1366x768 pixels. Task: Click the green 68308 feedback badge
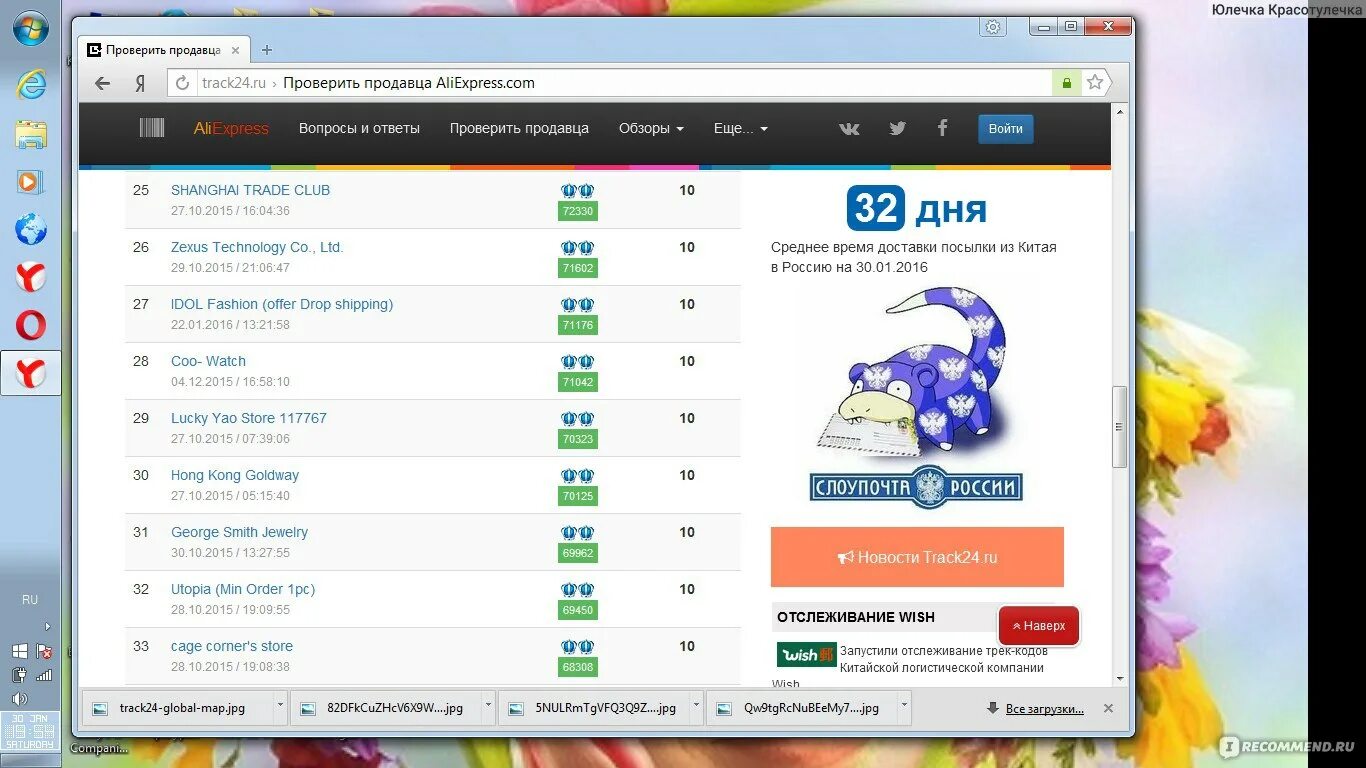coord(577,667)
